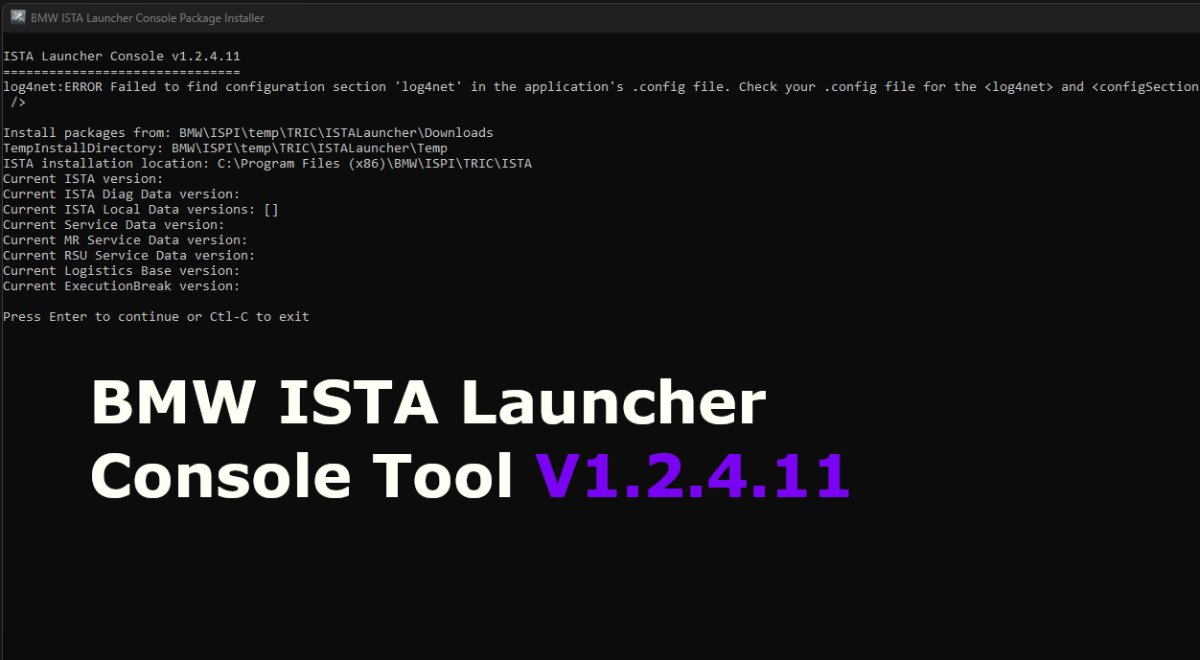The height and width of the screenshot is (660, 1200).
Task: Click the 'Current ISTA version:' line
Action: point(83,179)
